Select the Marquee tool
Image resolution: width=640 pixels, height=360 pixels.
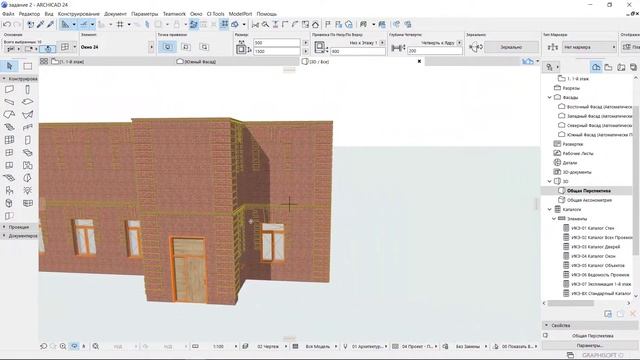(x=28, y=66)
